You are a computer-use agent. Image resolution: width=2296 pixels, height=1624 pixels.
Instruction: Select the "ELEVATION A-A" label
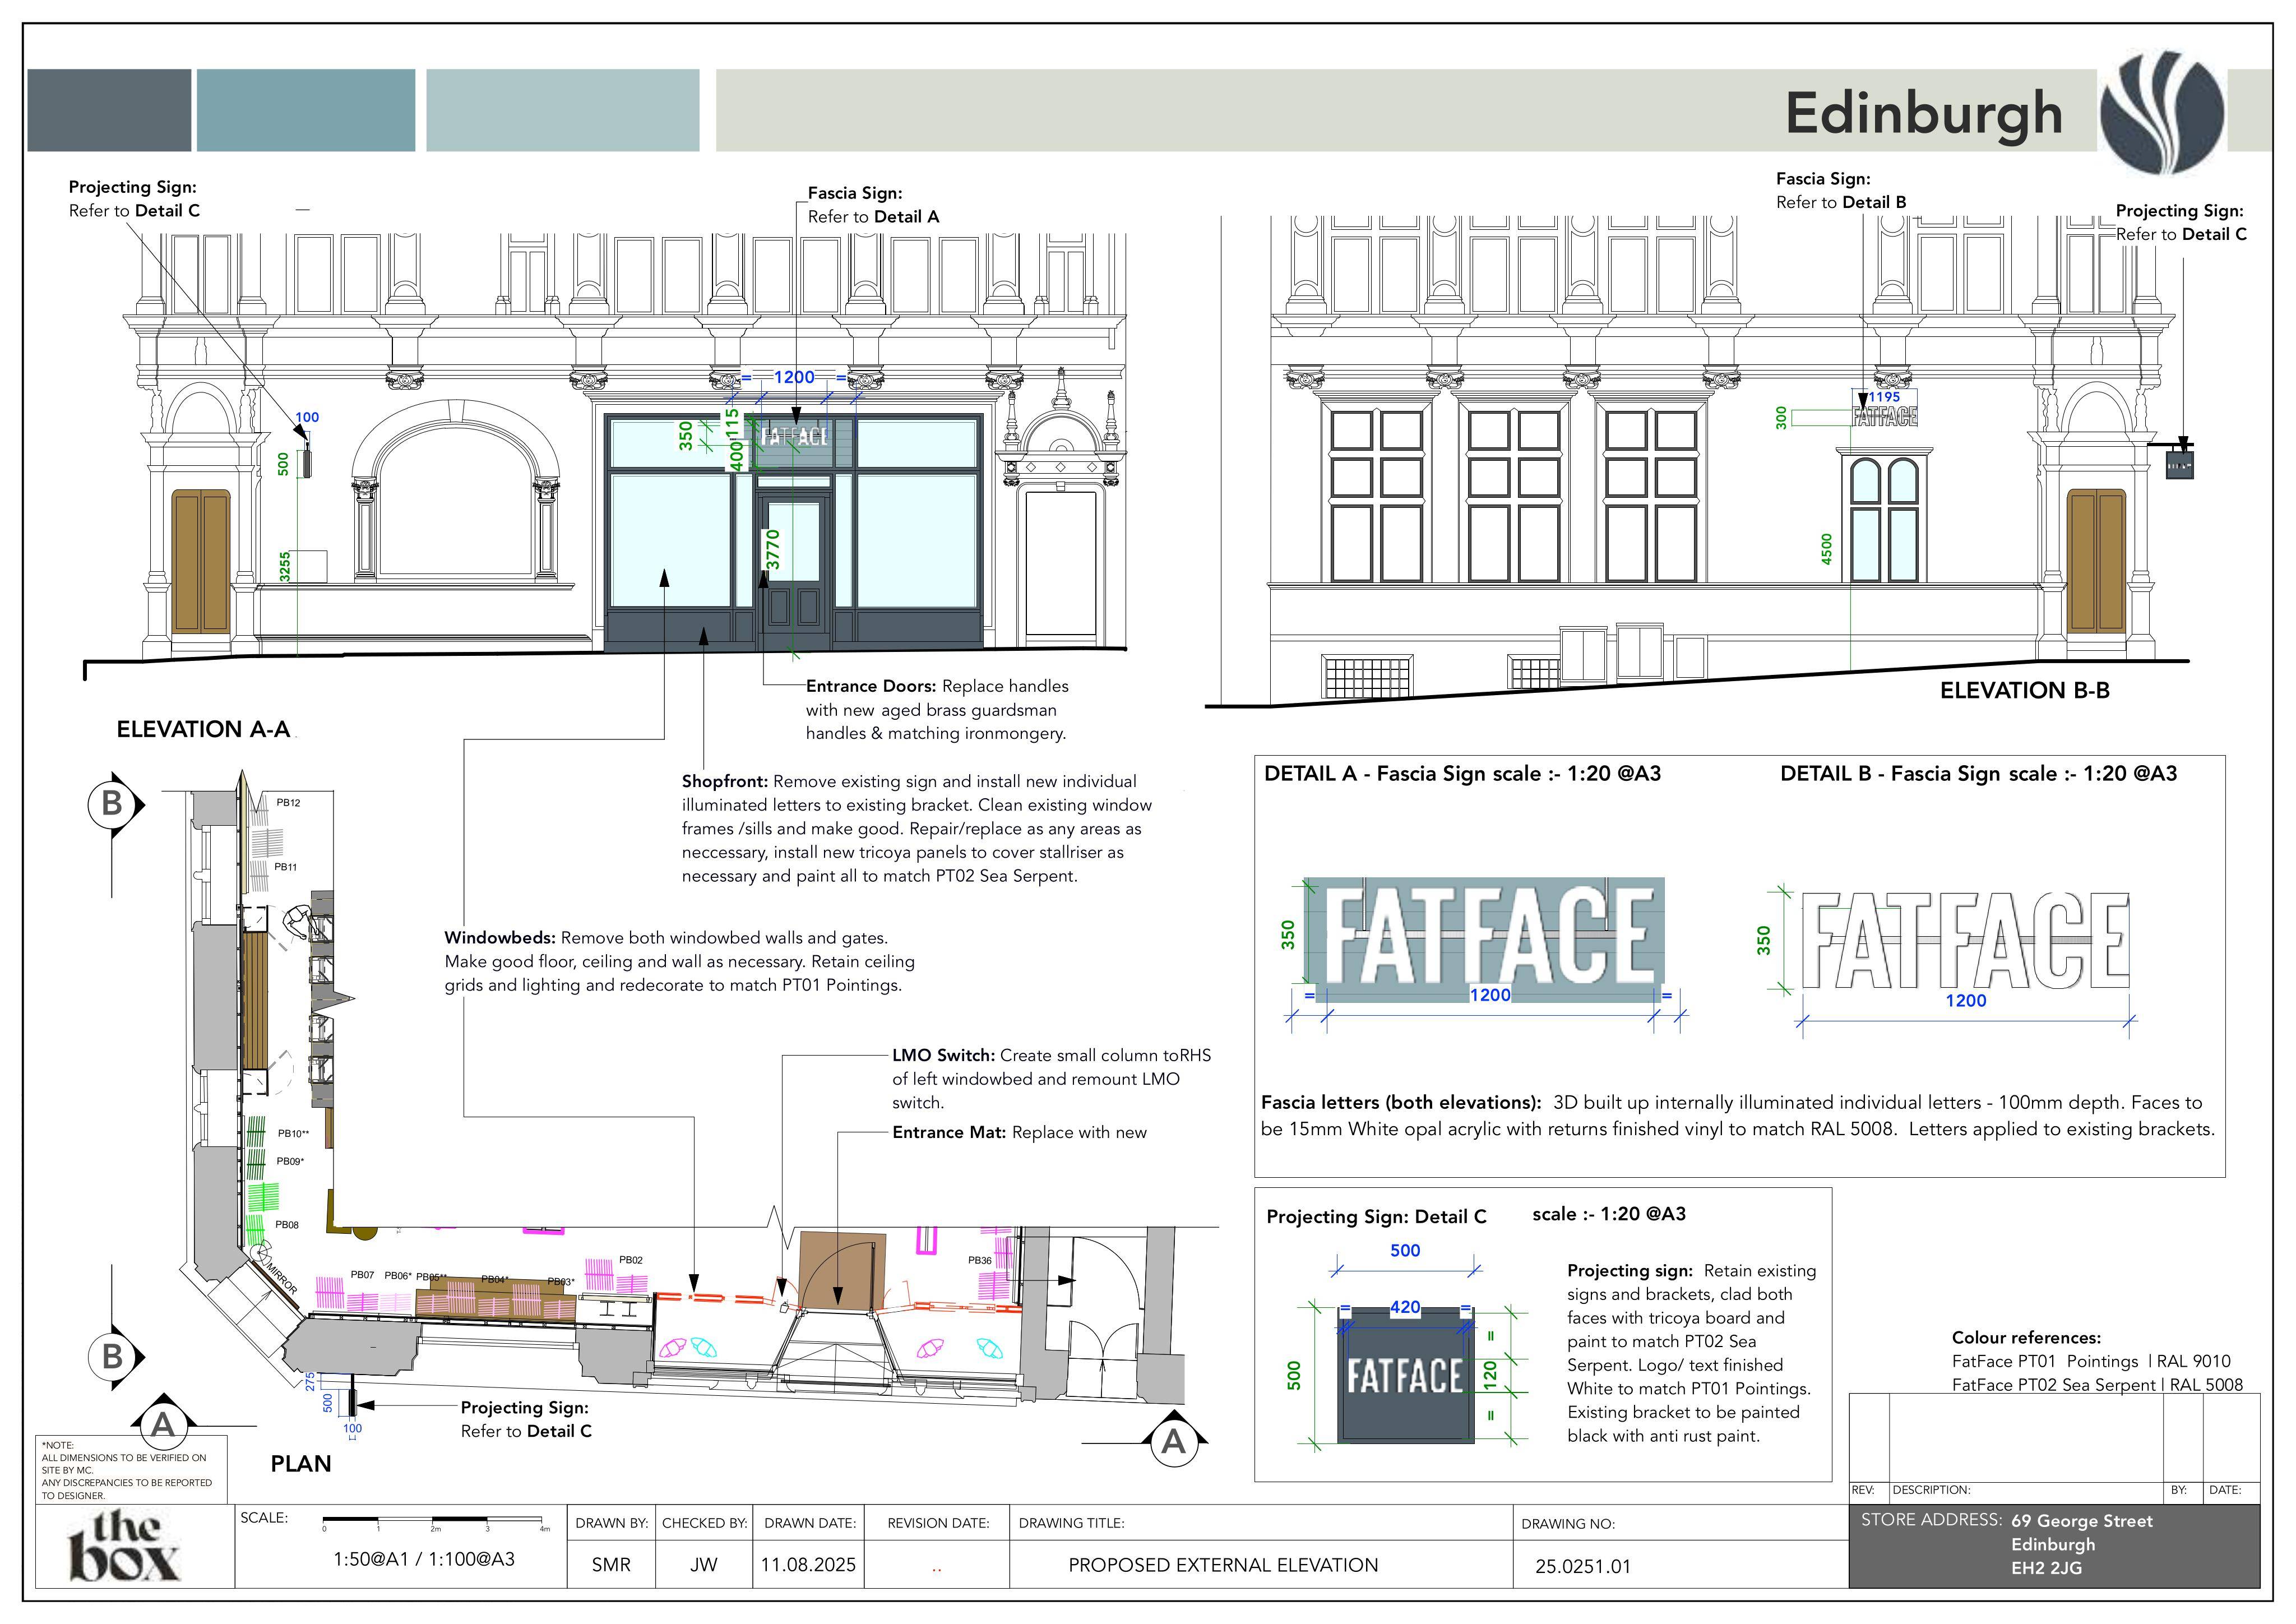point(203,730)
